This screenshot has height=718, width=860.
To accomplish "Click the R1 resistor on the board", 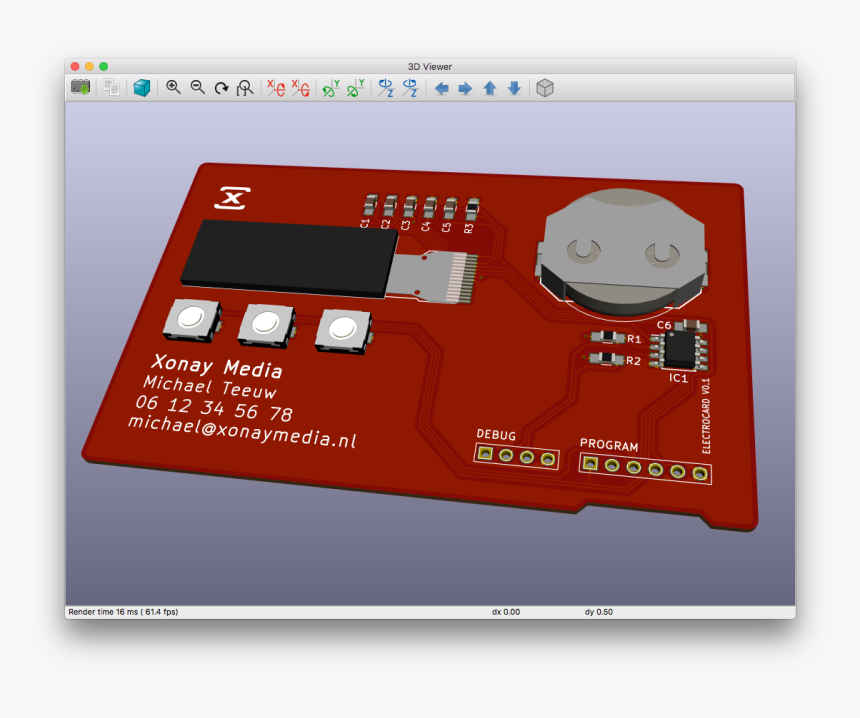I will coord(607,336).
